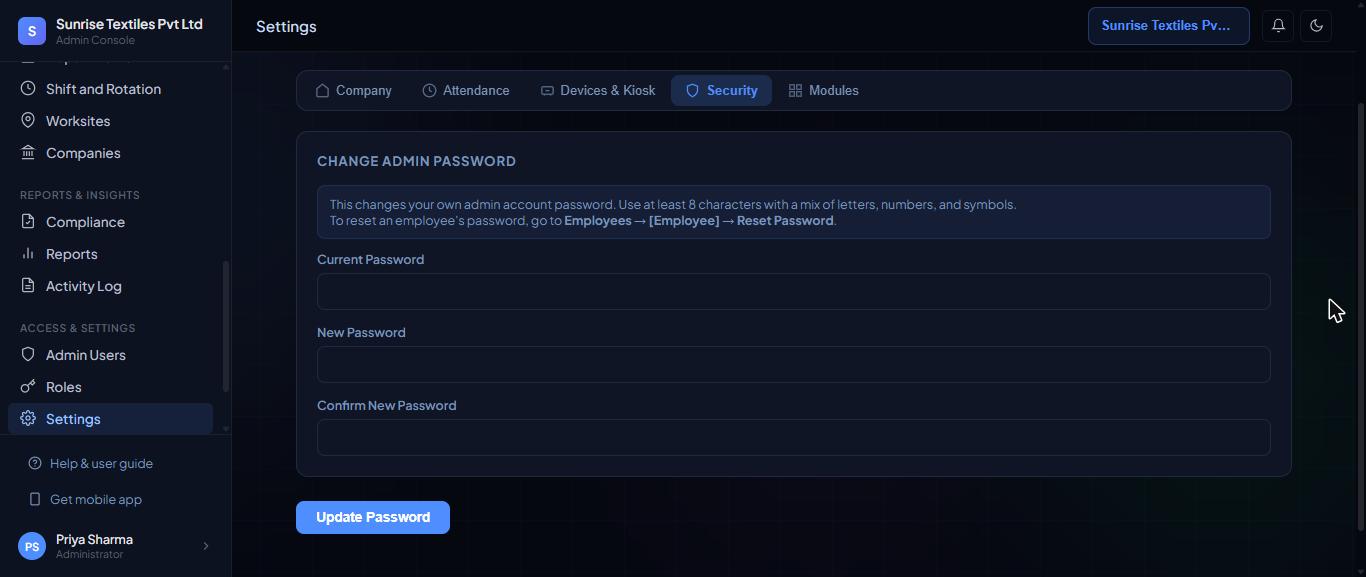Click the sidebar scroll down arrow

click(x=226, y=429)
